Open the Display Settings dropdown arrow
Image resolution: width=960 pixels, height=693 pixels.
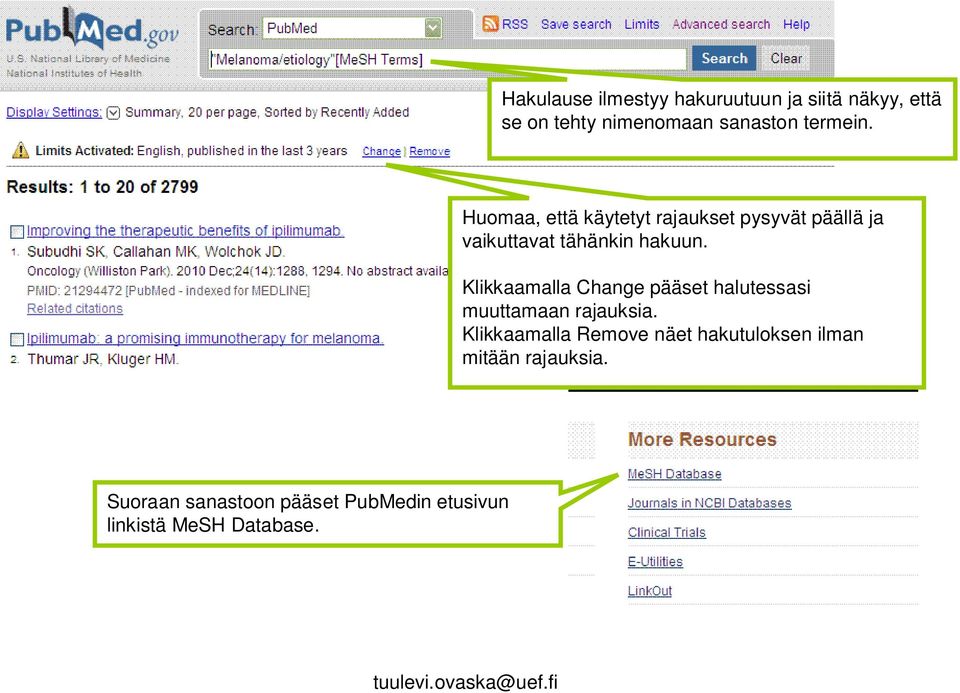113,113
